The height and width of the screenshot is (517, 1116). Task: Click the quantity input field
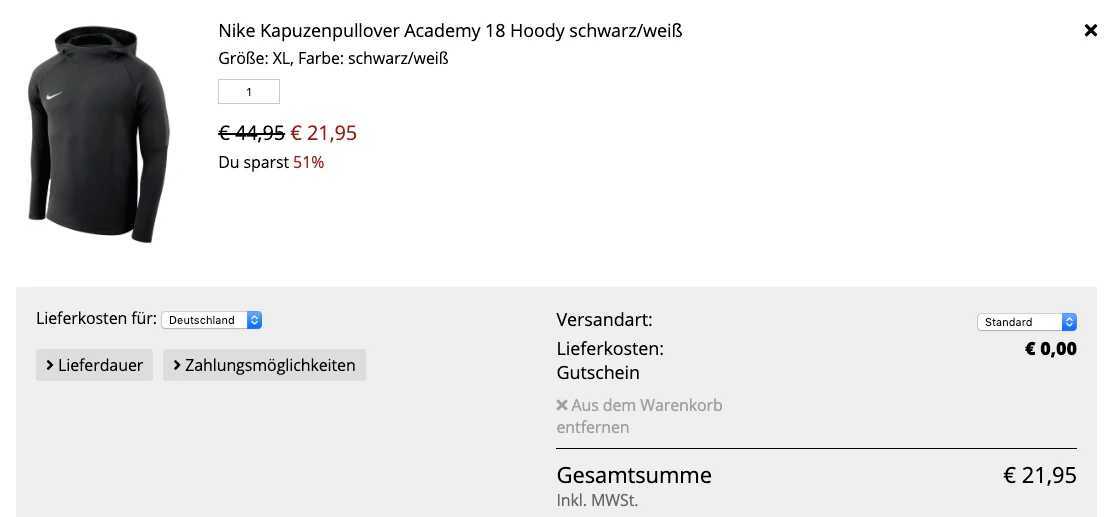click(x=248, y=92)
